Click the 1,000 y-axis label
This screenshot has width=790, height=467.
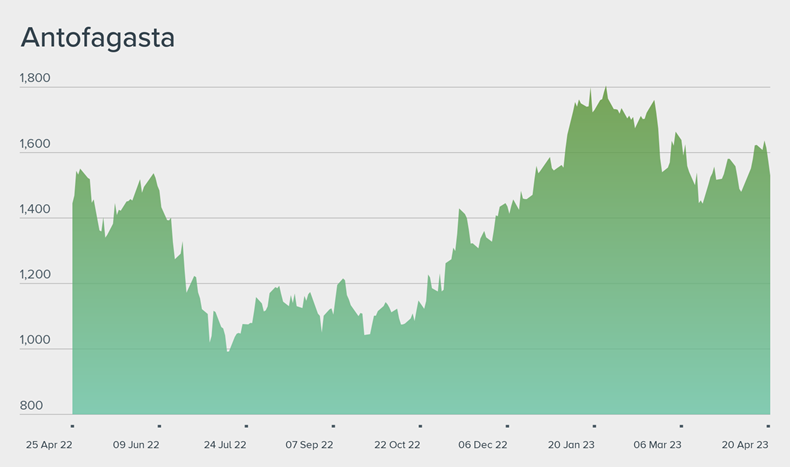(x=35, y=340)
